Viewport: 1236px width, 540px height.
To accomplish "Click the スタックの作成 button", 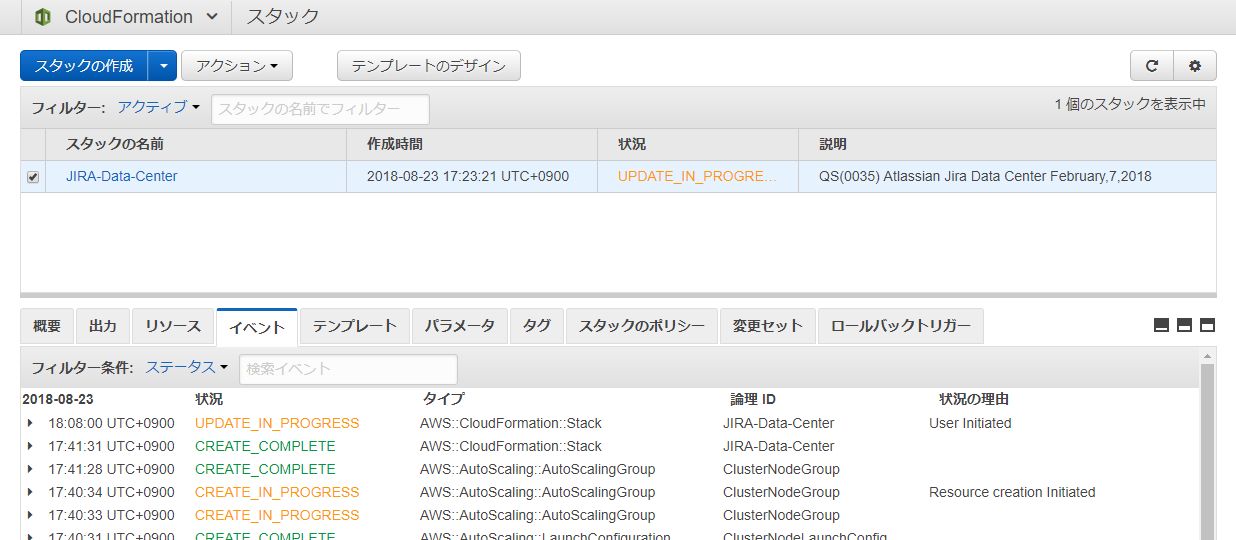I will point(84,66).
